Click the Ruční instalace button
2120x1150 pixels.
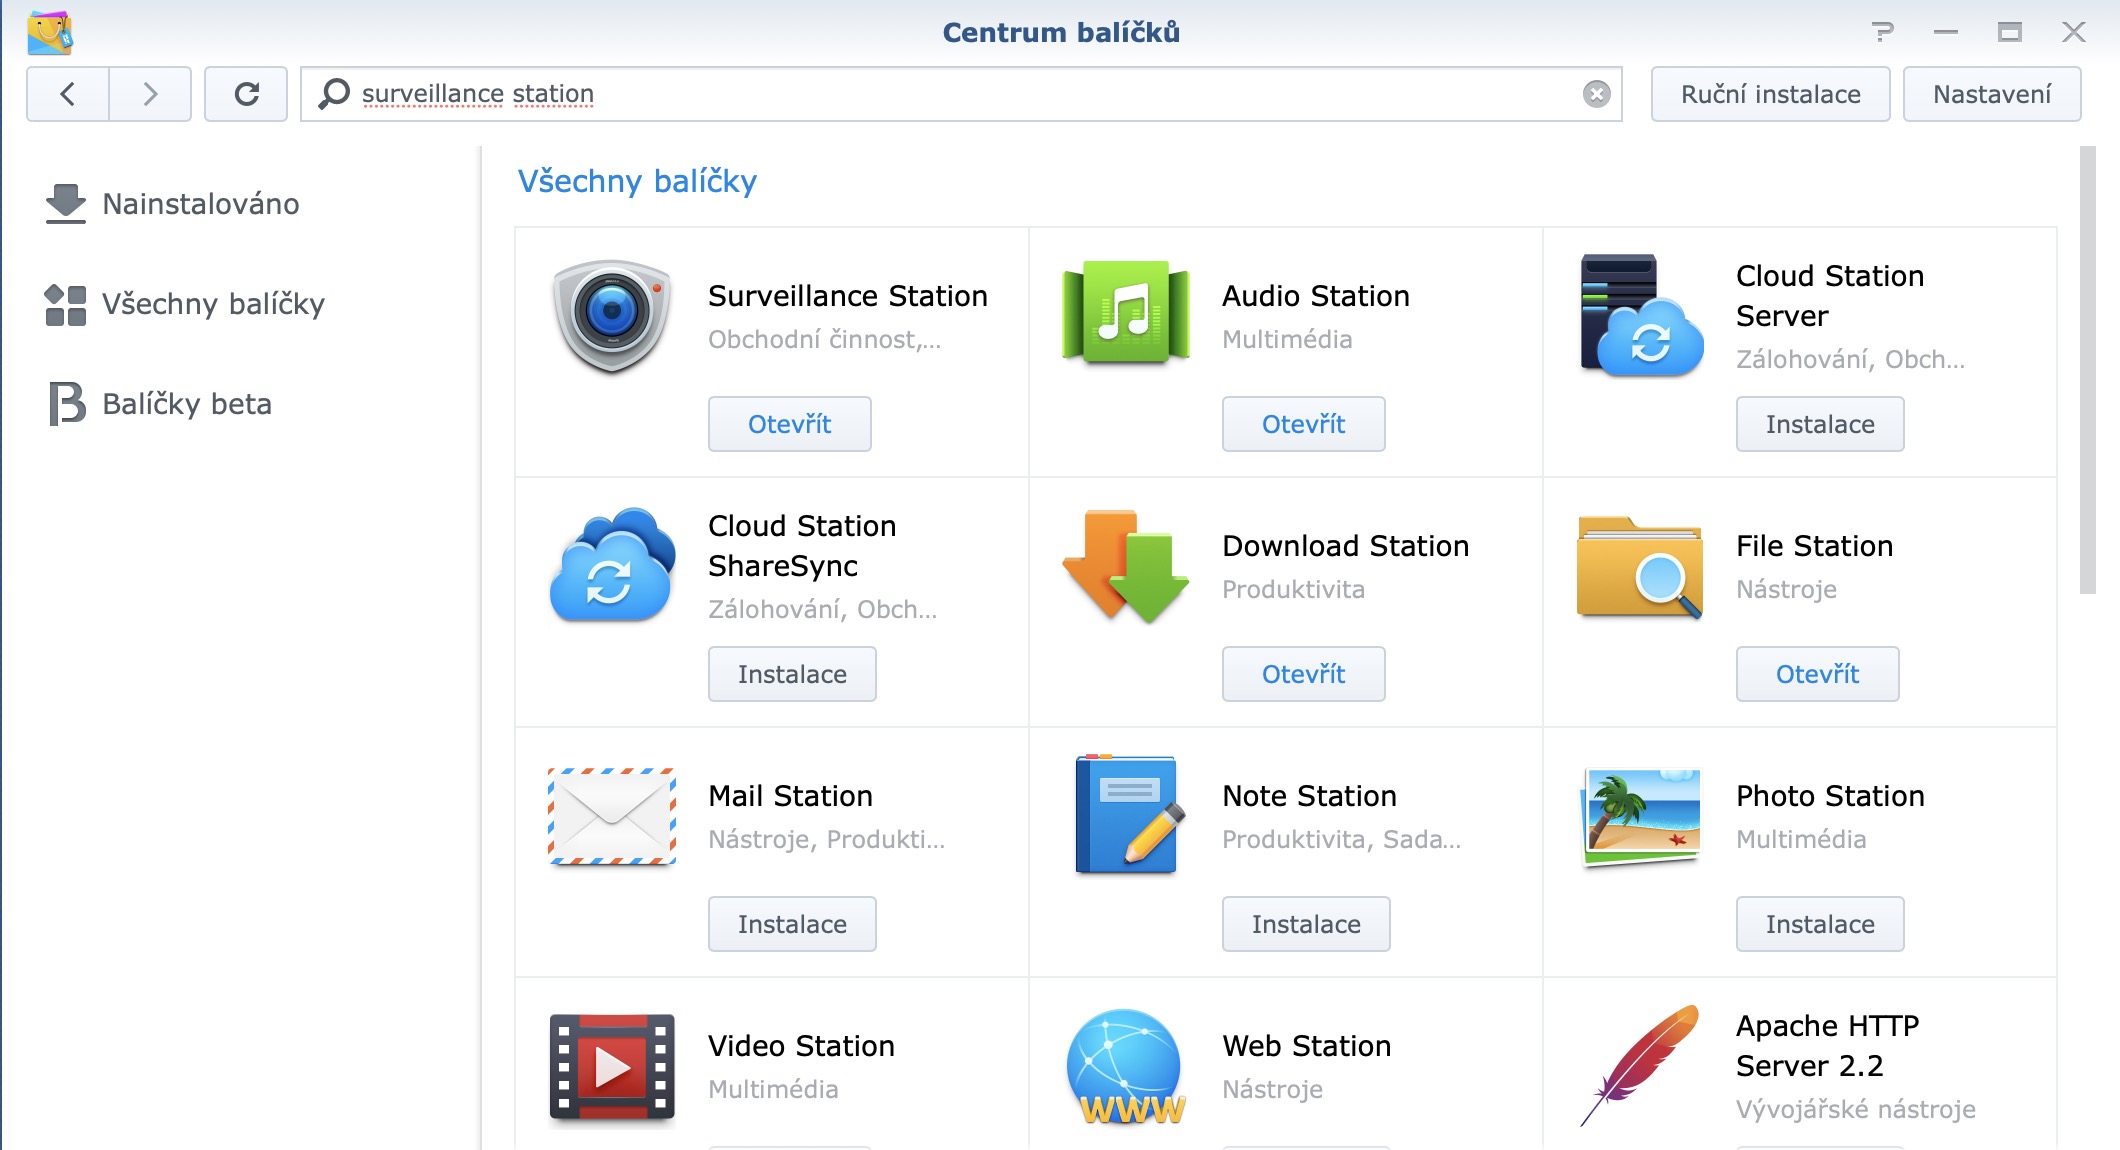tap(1770, 93)
